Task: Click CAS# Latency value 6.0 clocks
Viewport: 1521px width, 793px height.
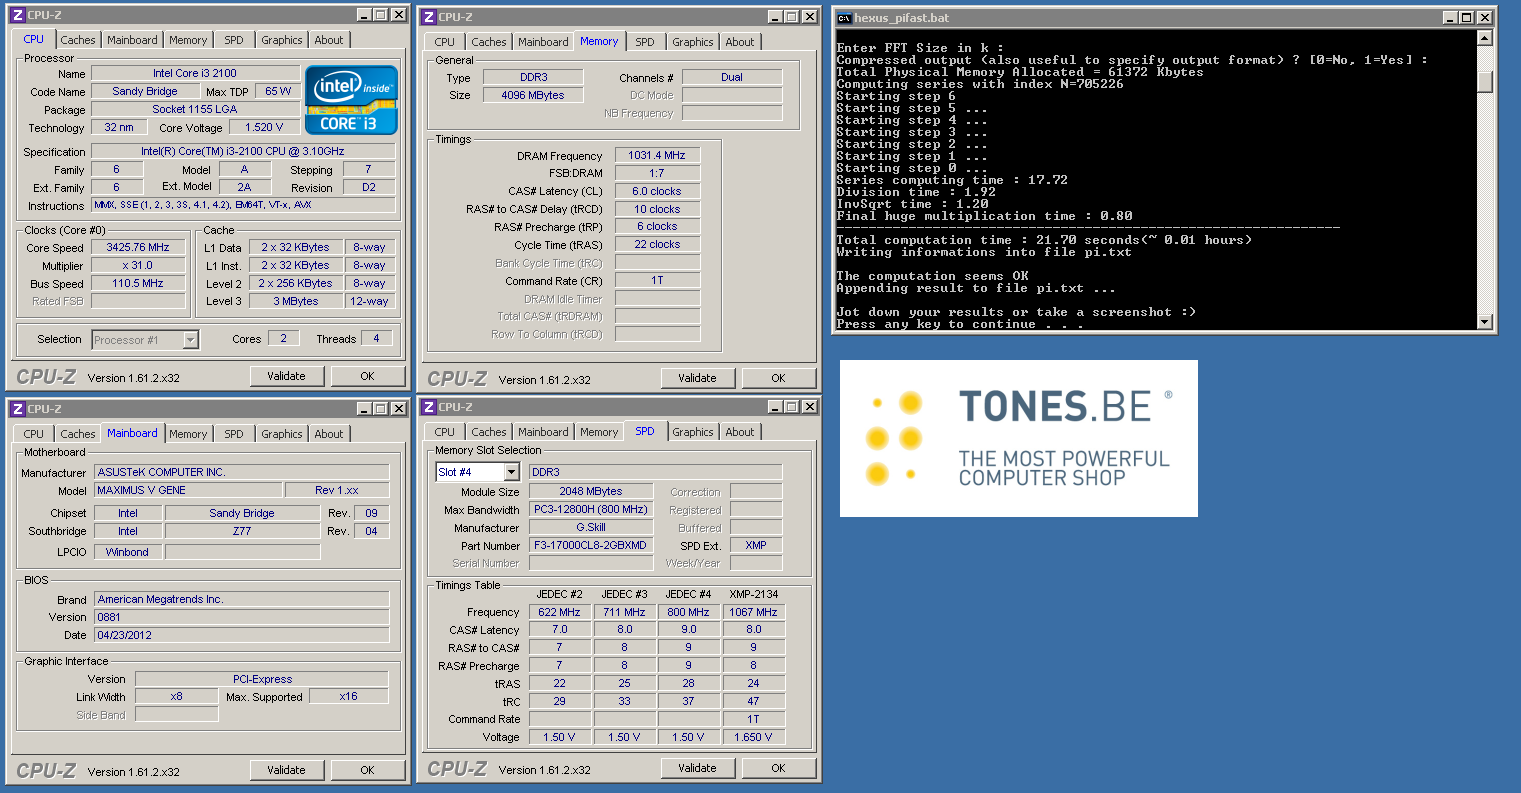Action: tap(657, 191)
